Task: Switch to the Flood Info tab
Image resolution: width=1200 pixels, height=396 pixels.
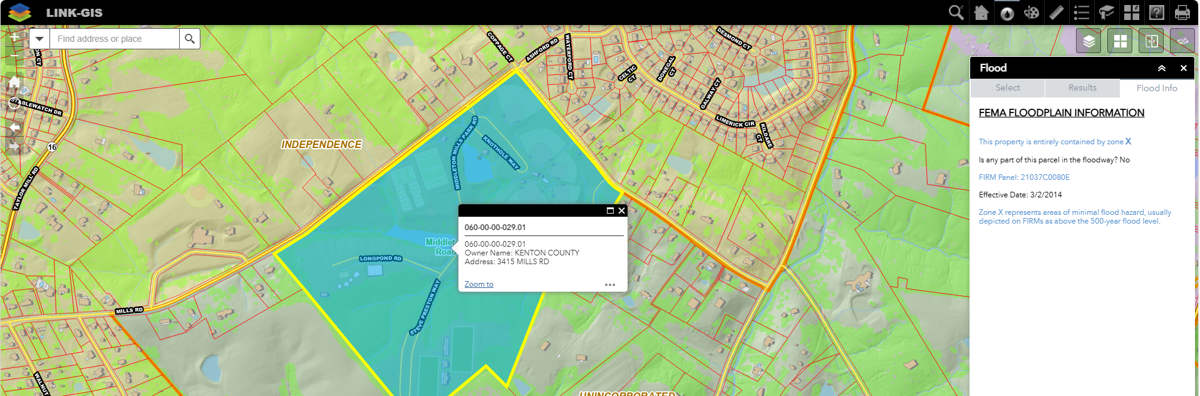Action: click(1157, 88)
